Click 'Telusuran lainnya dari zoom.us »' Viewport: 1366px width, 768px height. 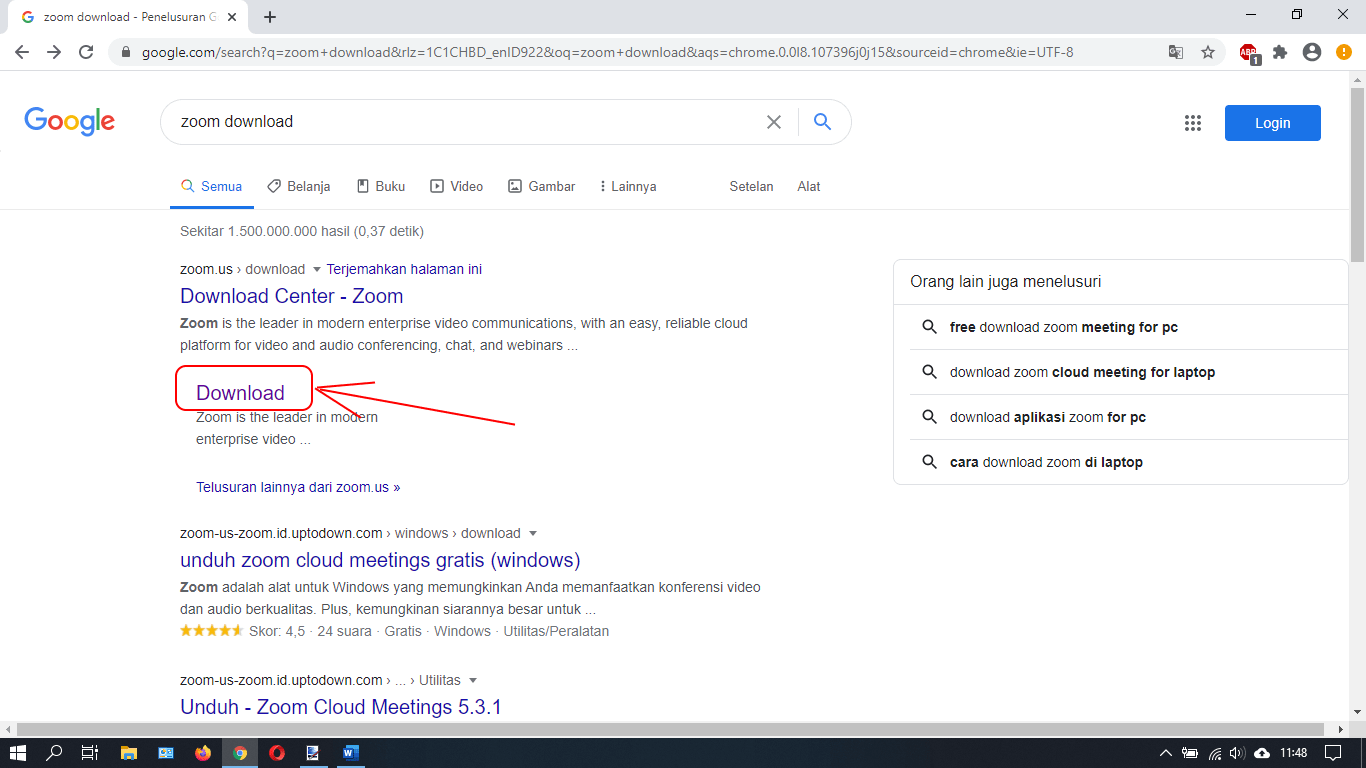[x=298, y=487]
